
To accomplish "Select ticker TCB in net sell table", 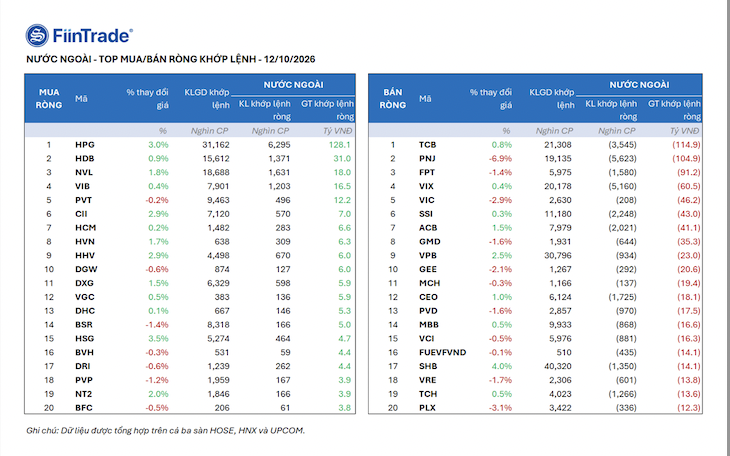I will point(427,145).
